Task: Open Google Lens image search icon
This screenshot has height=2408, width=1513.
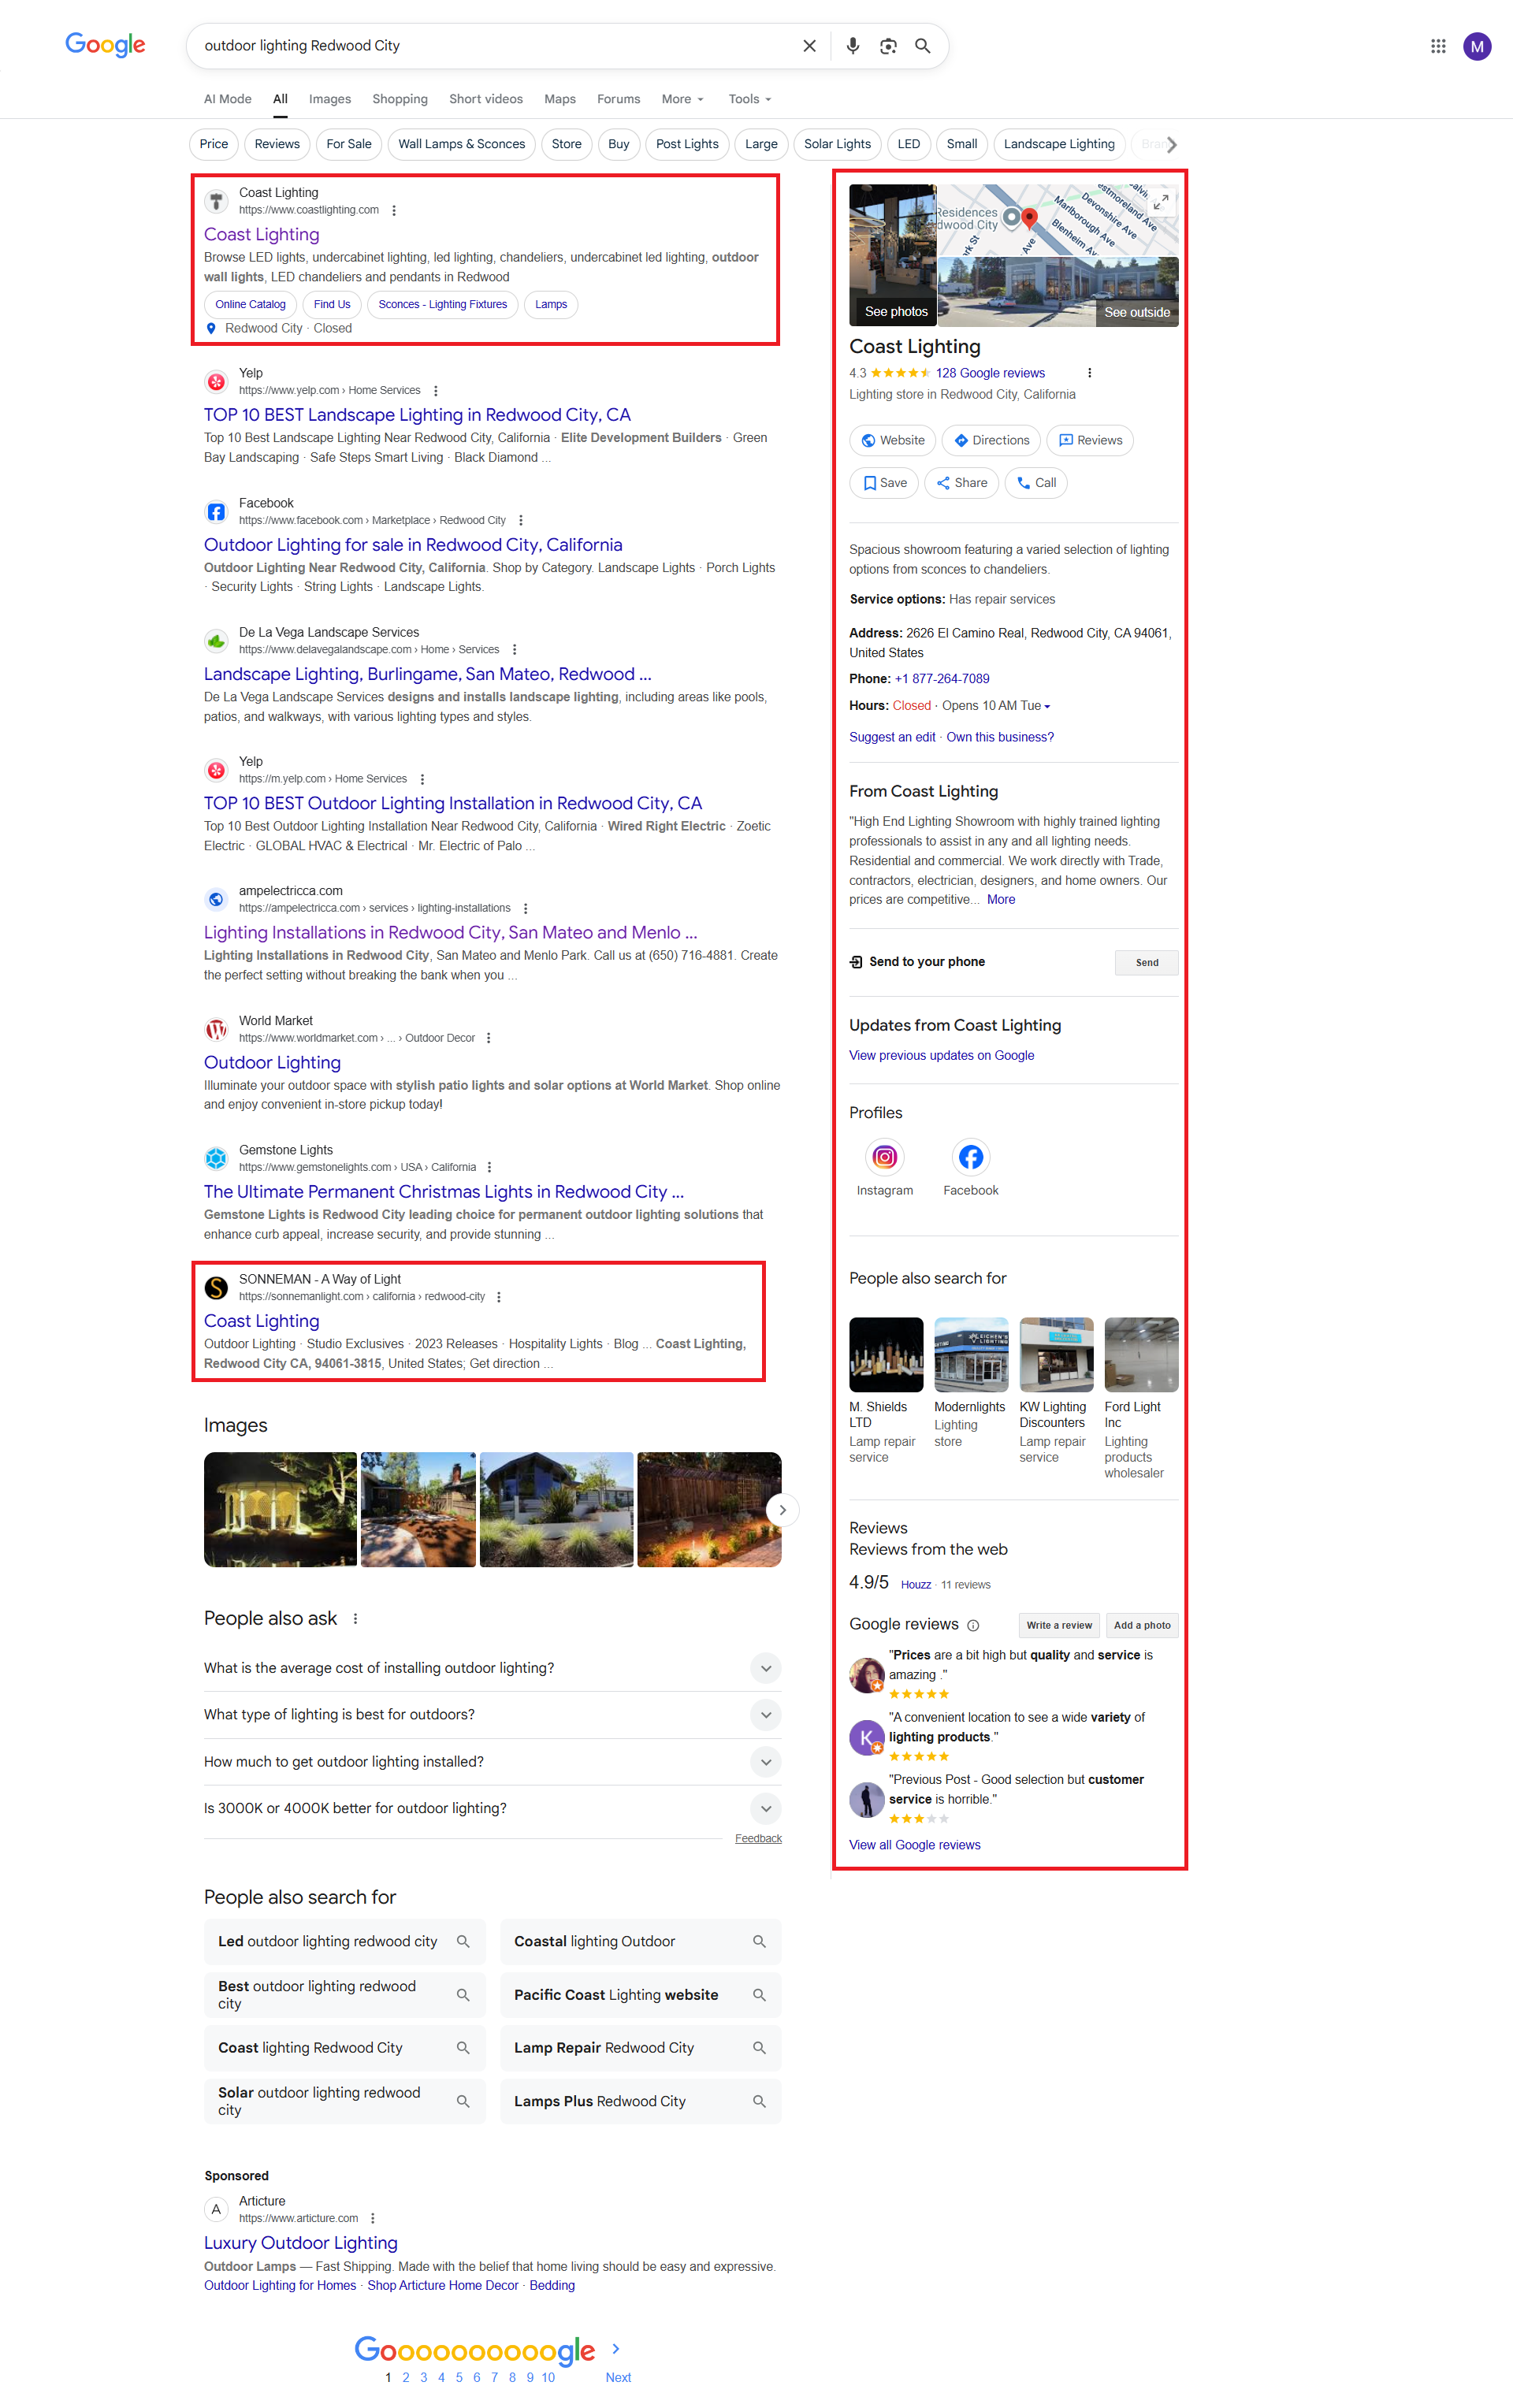Action: (888, 46)
